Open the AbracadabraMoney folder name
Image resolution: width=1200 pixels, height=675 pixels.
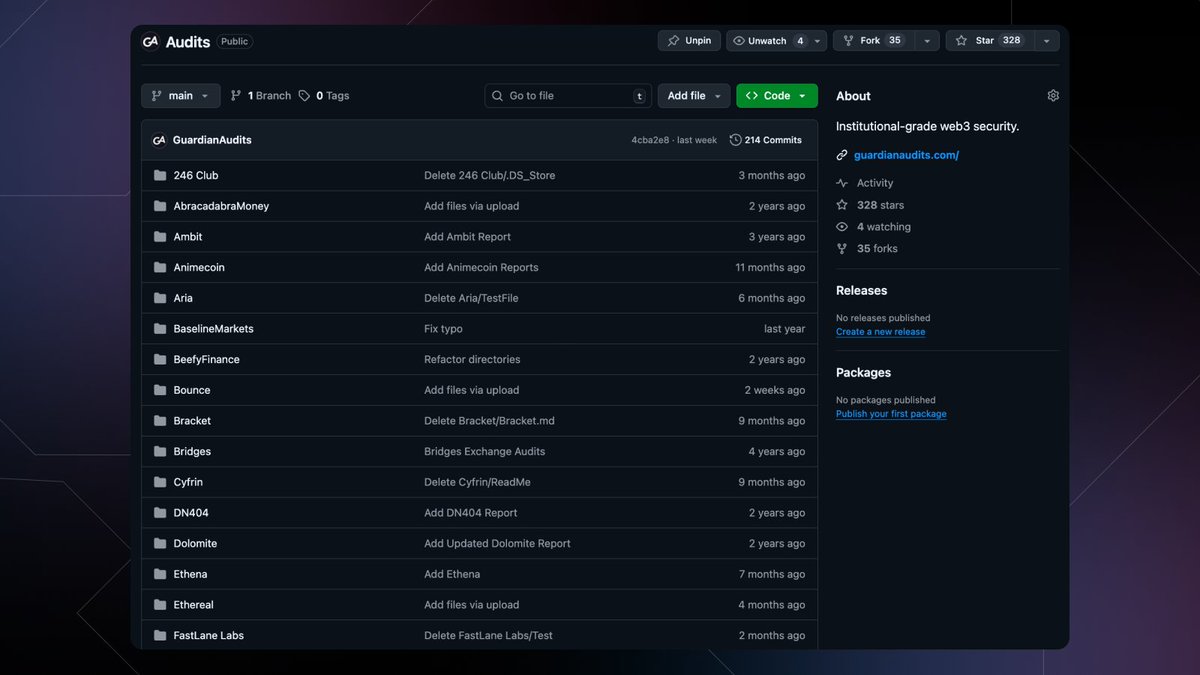click(221, 206)
